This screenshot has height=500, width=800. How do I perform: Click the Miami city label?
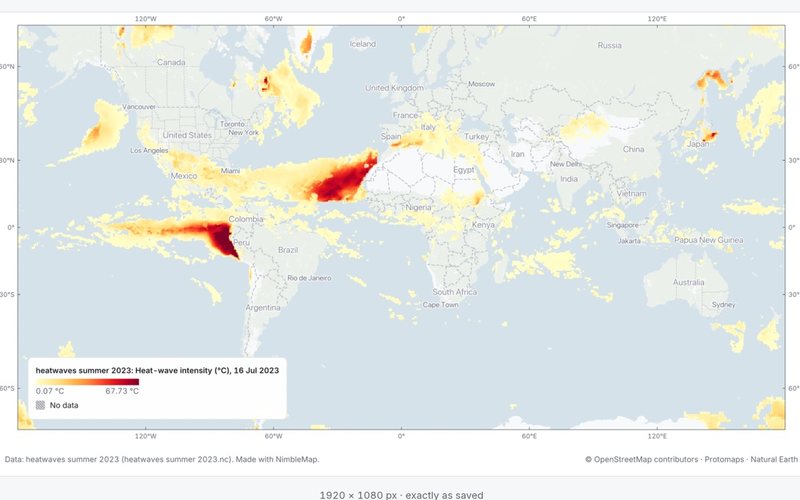[230, 171]
